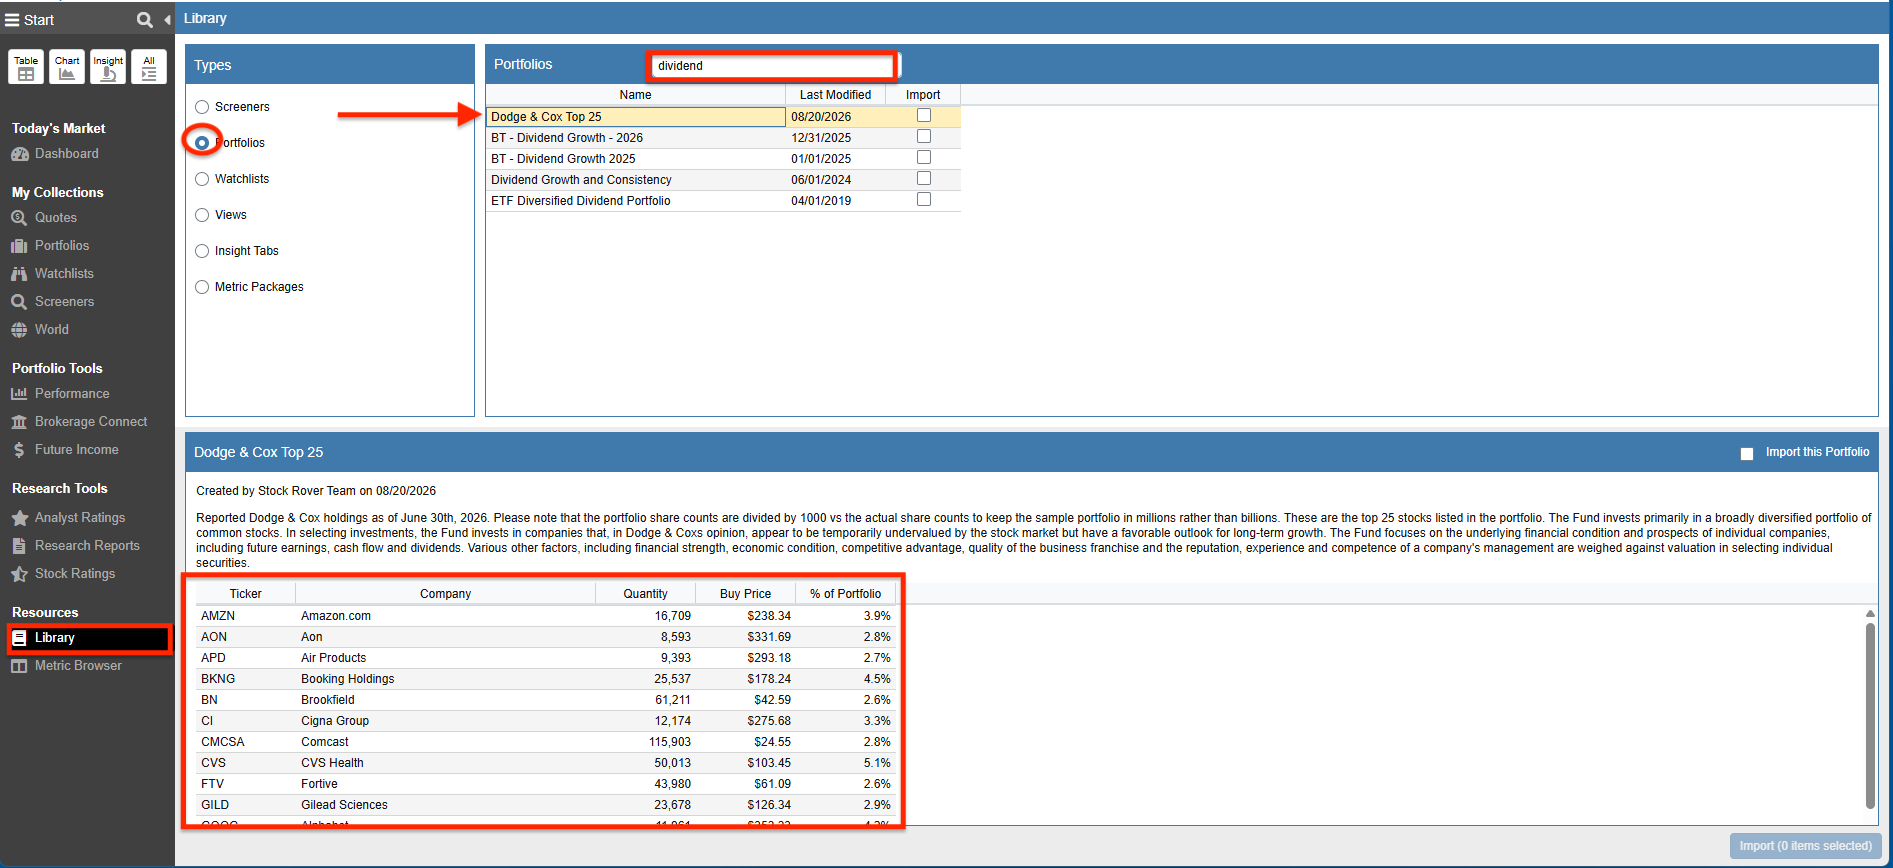Tick the Import this Portfolio checkbox
The image size is (1893, 868).
pos(1747,454)
